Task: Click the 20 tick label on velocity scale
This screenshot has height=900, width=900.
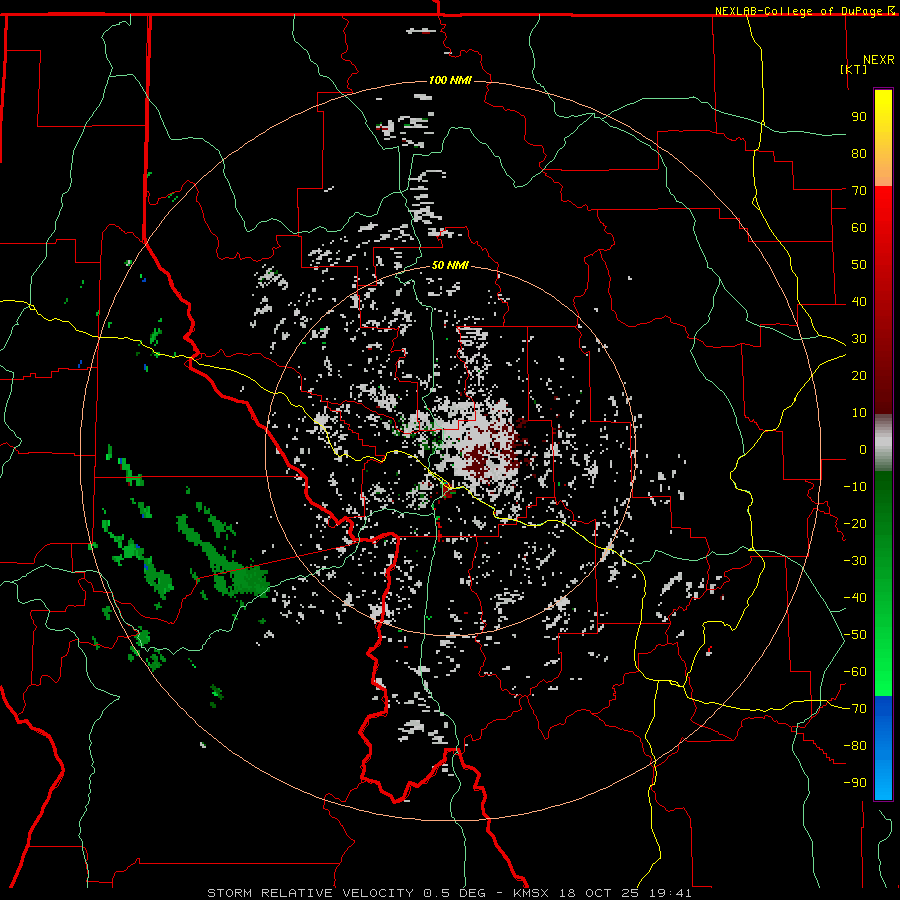Action: coord(859,376)
